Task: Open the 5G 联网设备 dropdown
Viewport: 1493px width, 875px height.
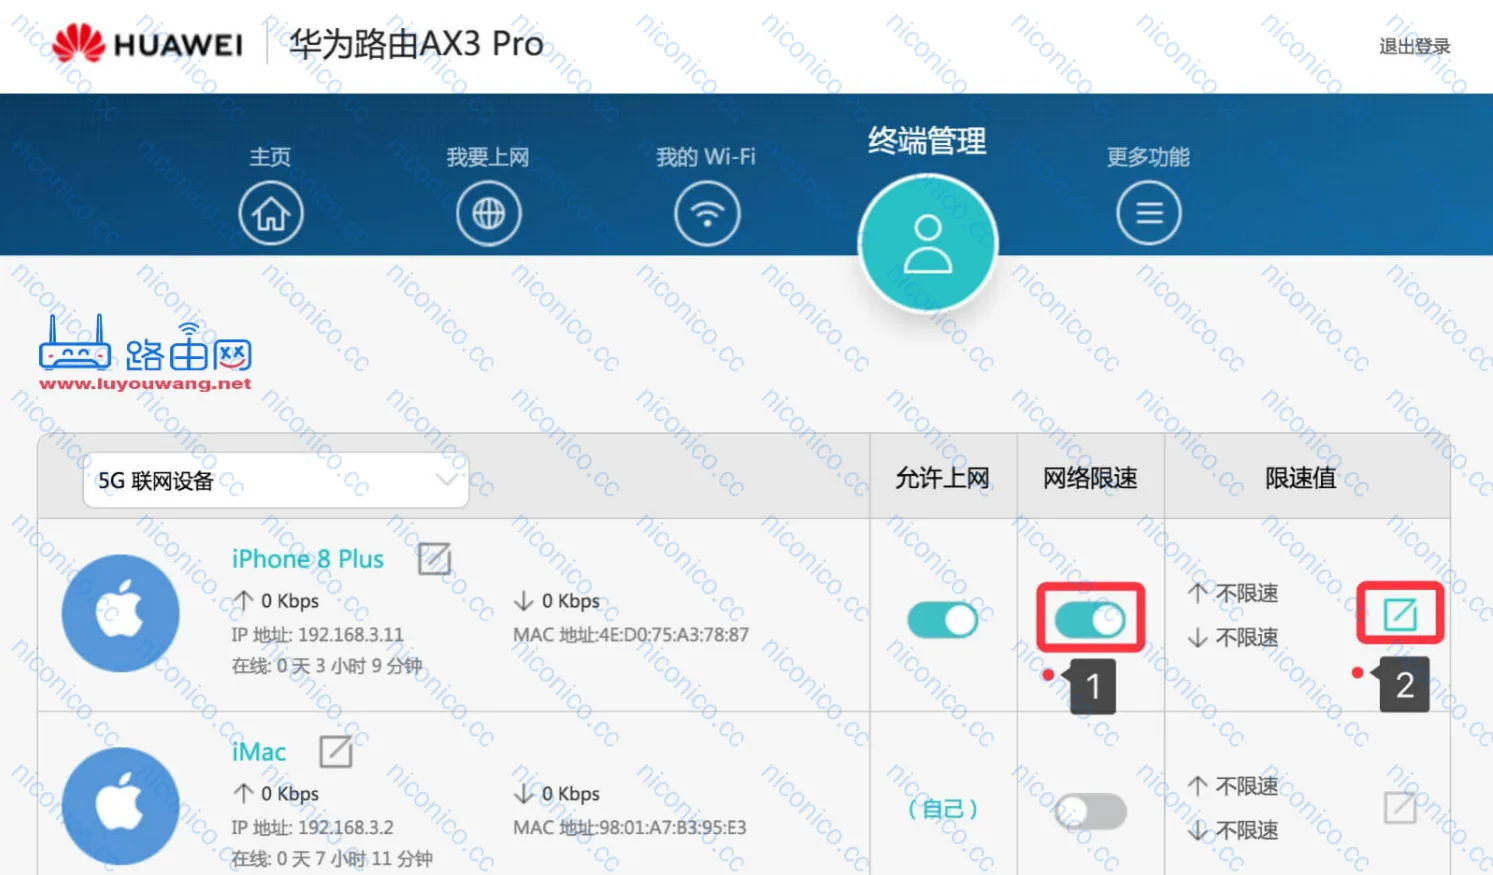Action: [x=276, y=480]
